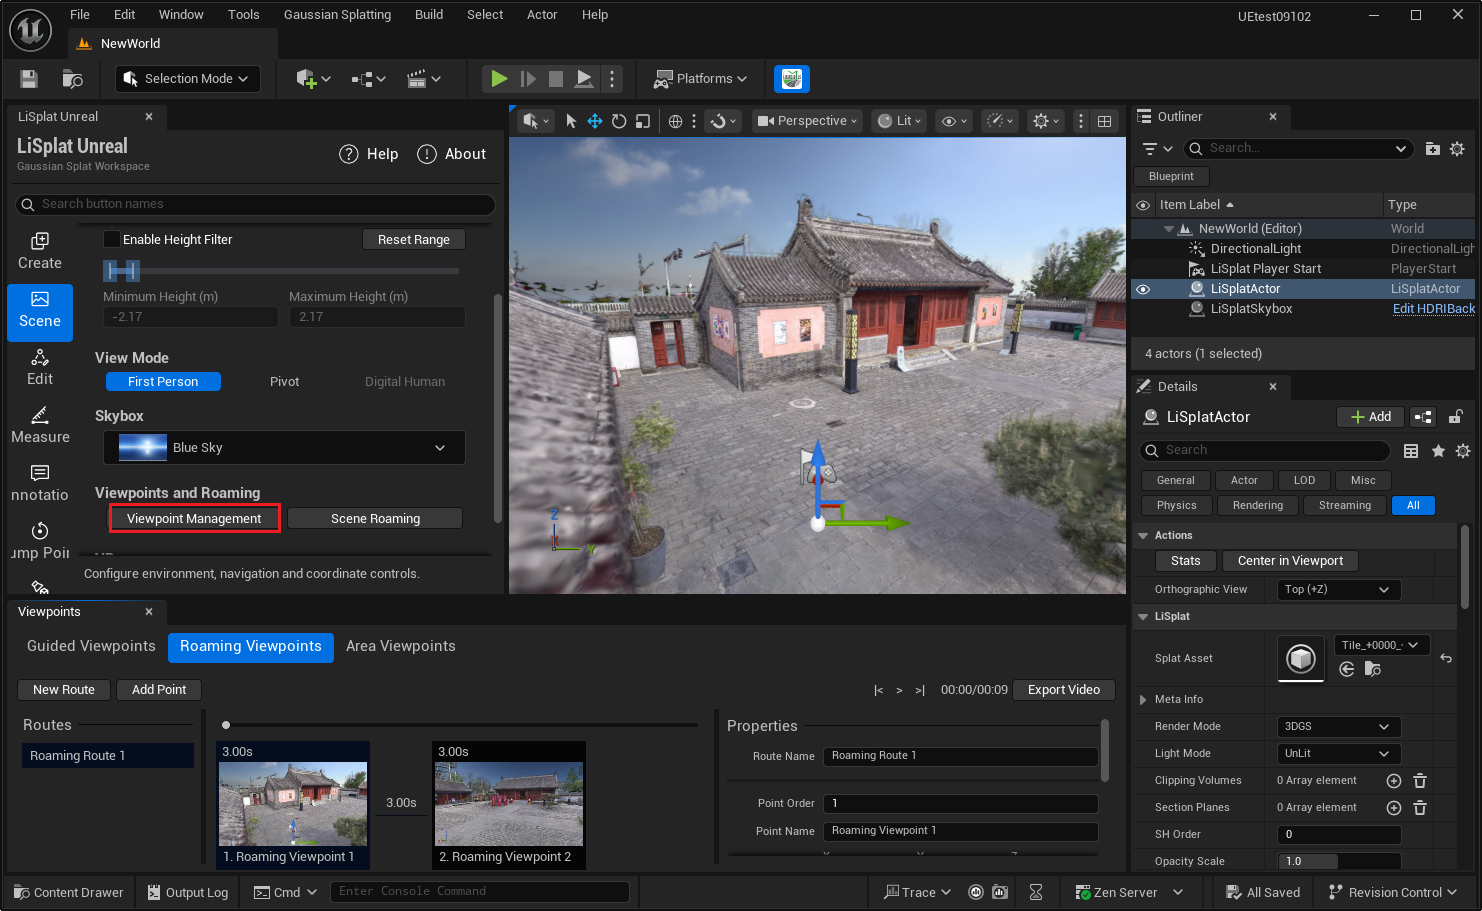1482x911 pixels.
Task: Show only Physics properties in Details
Action: (1177, 506)
